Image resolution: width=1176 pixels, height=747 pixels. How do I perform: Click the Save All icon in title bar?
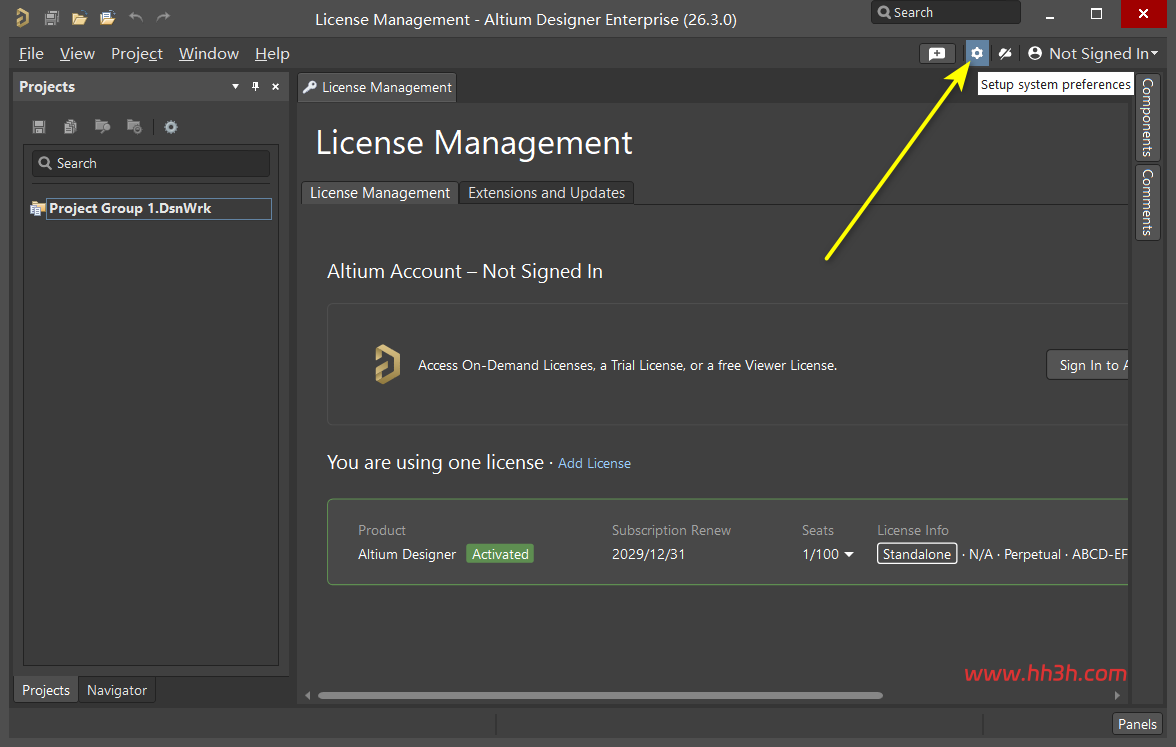52,17
